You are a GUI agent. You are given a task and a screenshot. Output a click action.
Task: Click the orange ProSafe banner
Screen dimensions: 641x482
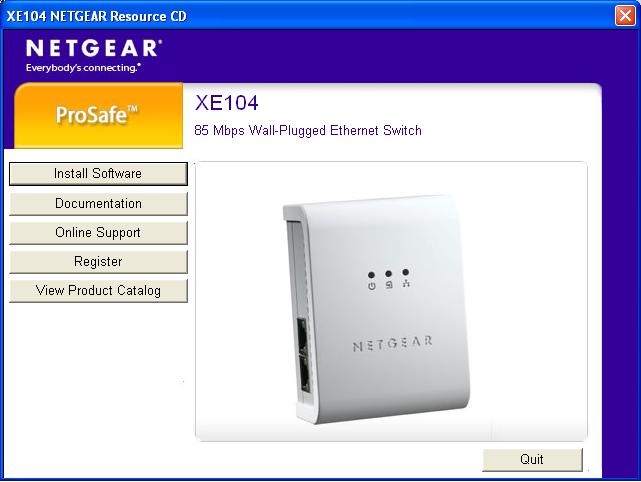coord(98,115)
